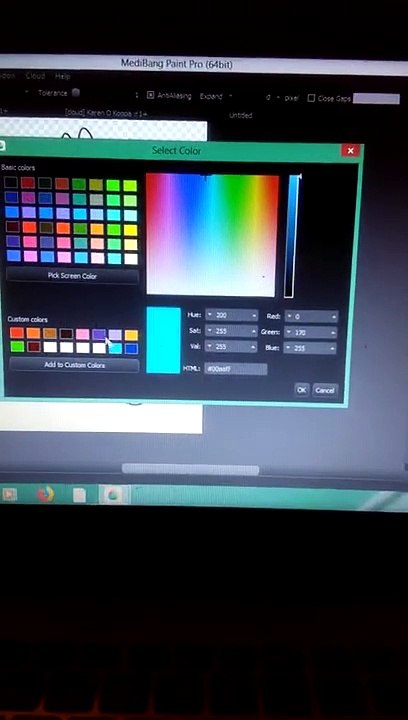Screen dimensions: 408x720
Task: Select the blue swatch in Custom colors
Action: click(x=131, y=349)
